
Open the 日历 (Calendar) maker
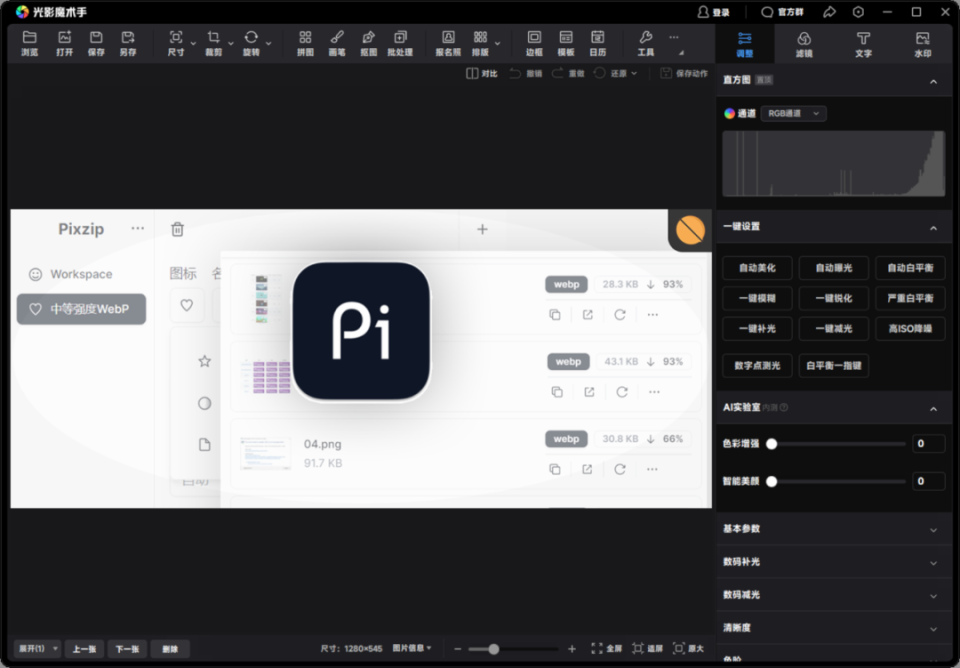click(x=597, y=43)
